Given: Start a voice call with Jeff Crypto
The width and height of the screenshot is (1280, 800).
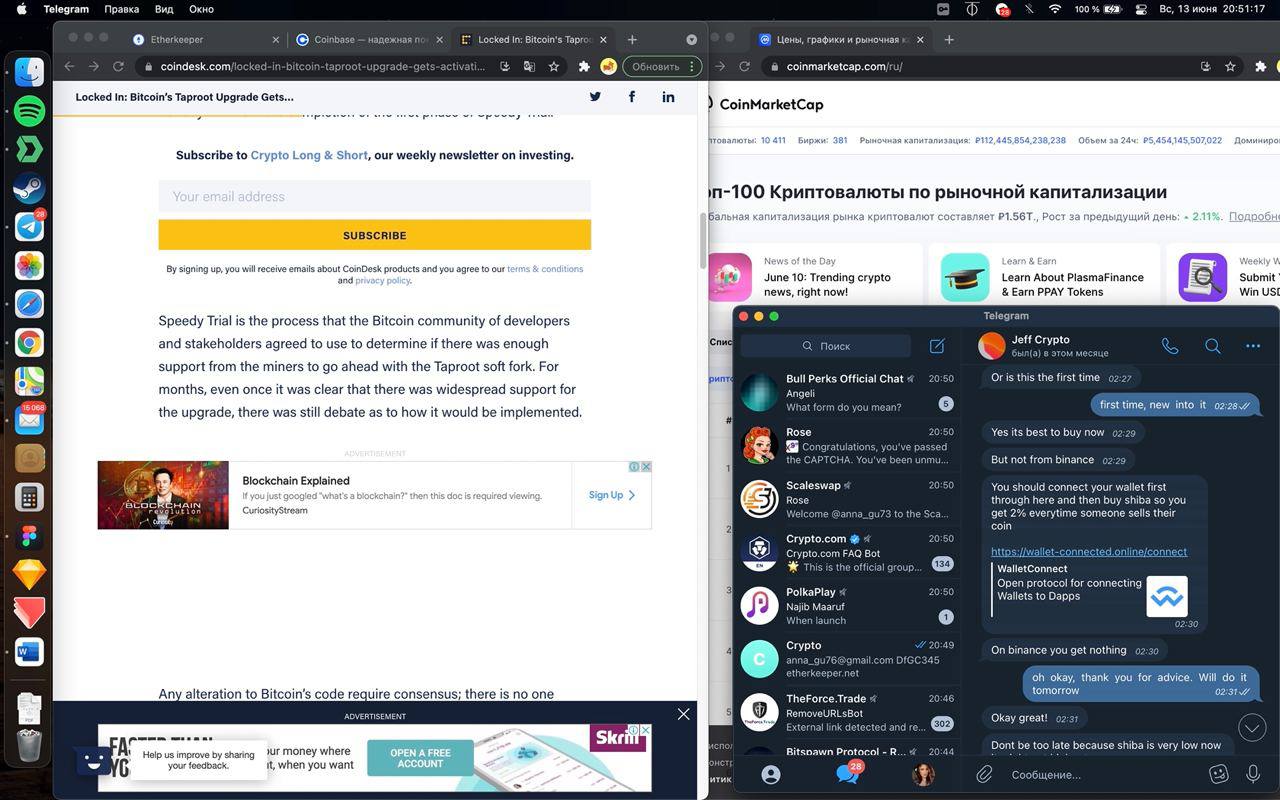Looking at the screenshot, I should pos(1170,346).
